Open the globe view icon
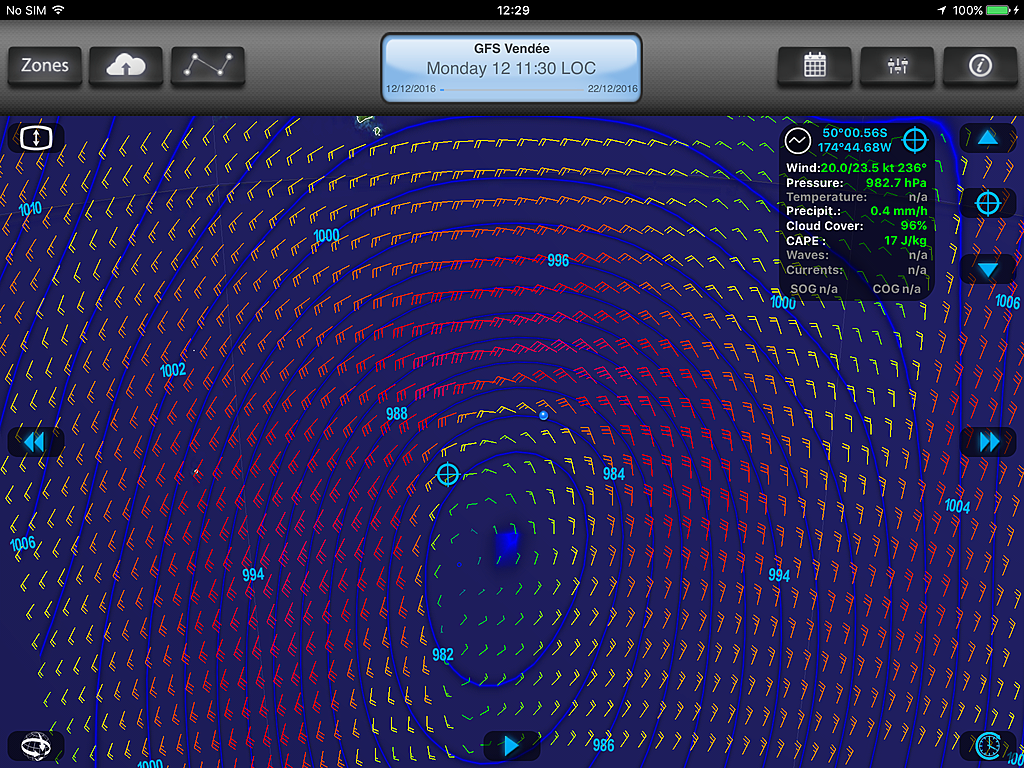The height and width of the screenshot is (768, 1024). point(36,745)
